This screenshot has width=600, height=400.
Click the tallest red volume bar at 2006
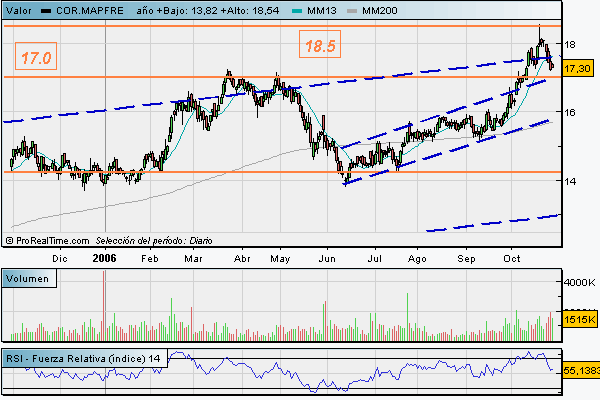click(104, 306)
